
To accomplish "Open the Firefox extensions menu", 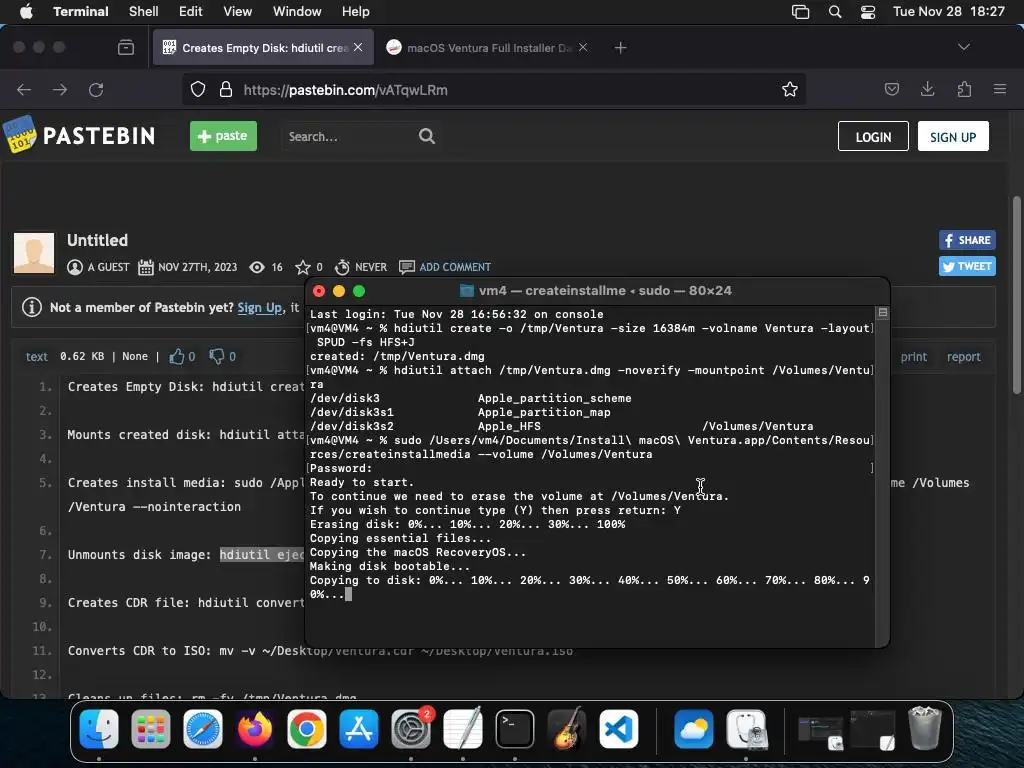I will click(x=964, y=89).
